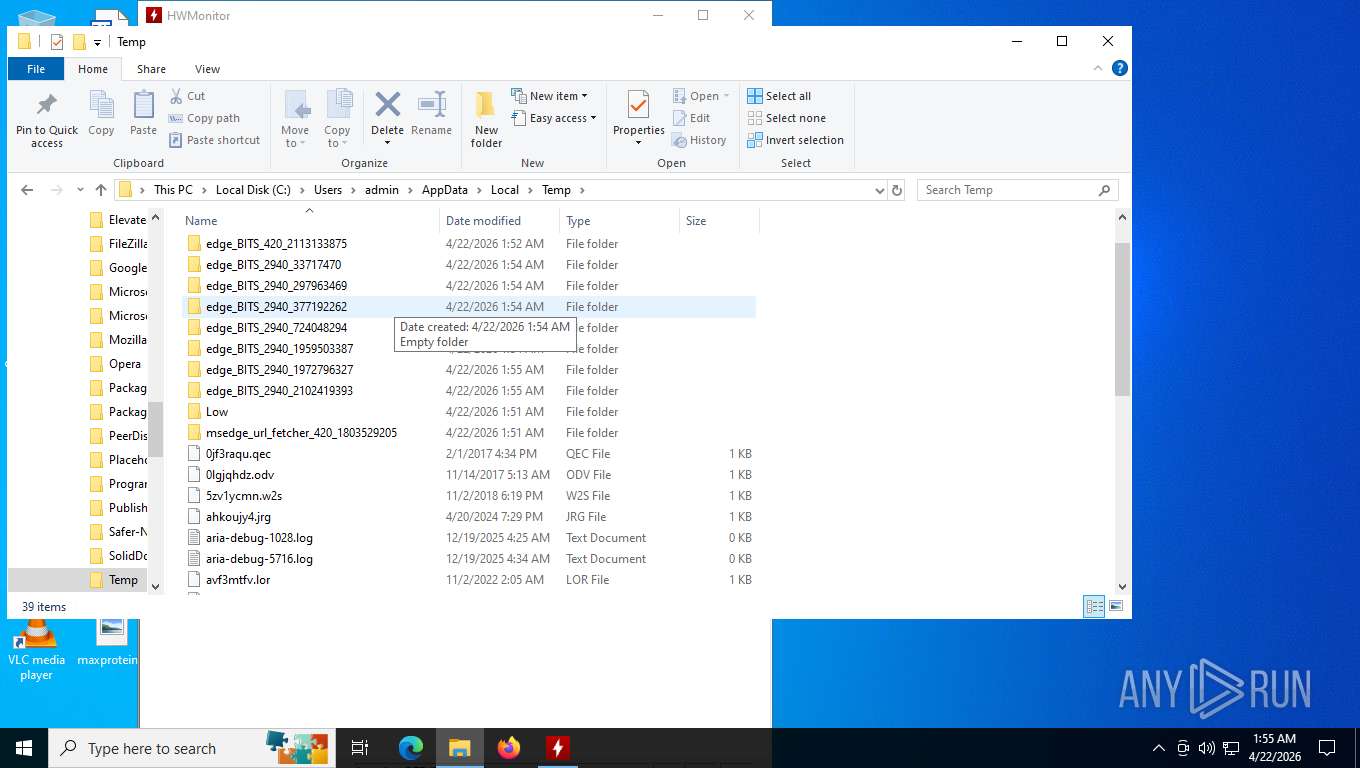Click Invert selection
The height and width of the screenshot is (768, 1360).
click(x=795, y=140)
